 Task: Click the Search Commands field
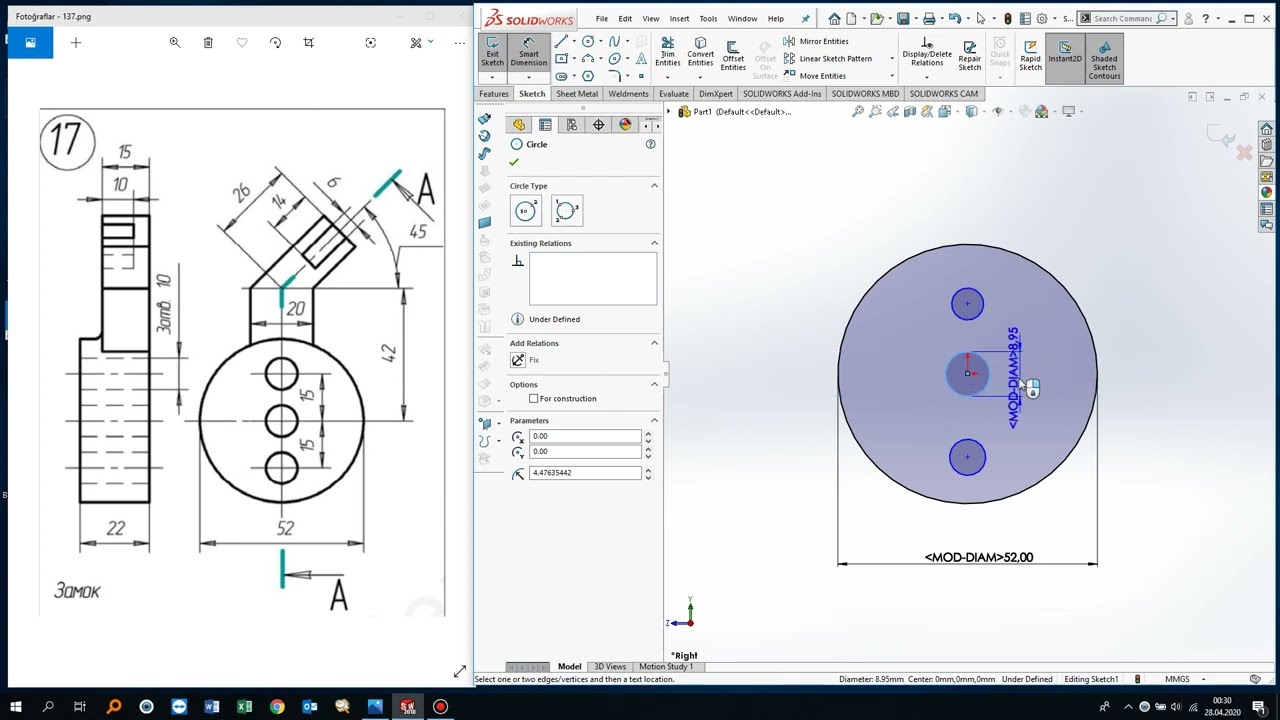1123,18
